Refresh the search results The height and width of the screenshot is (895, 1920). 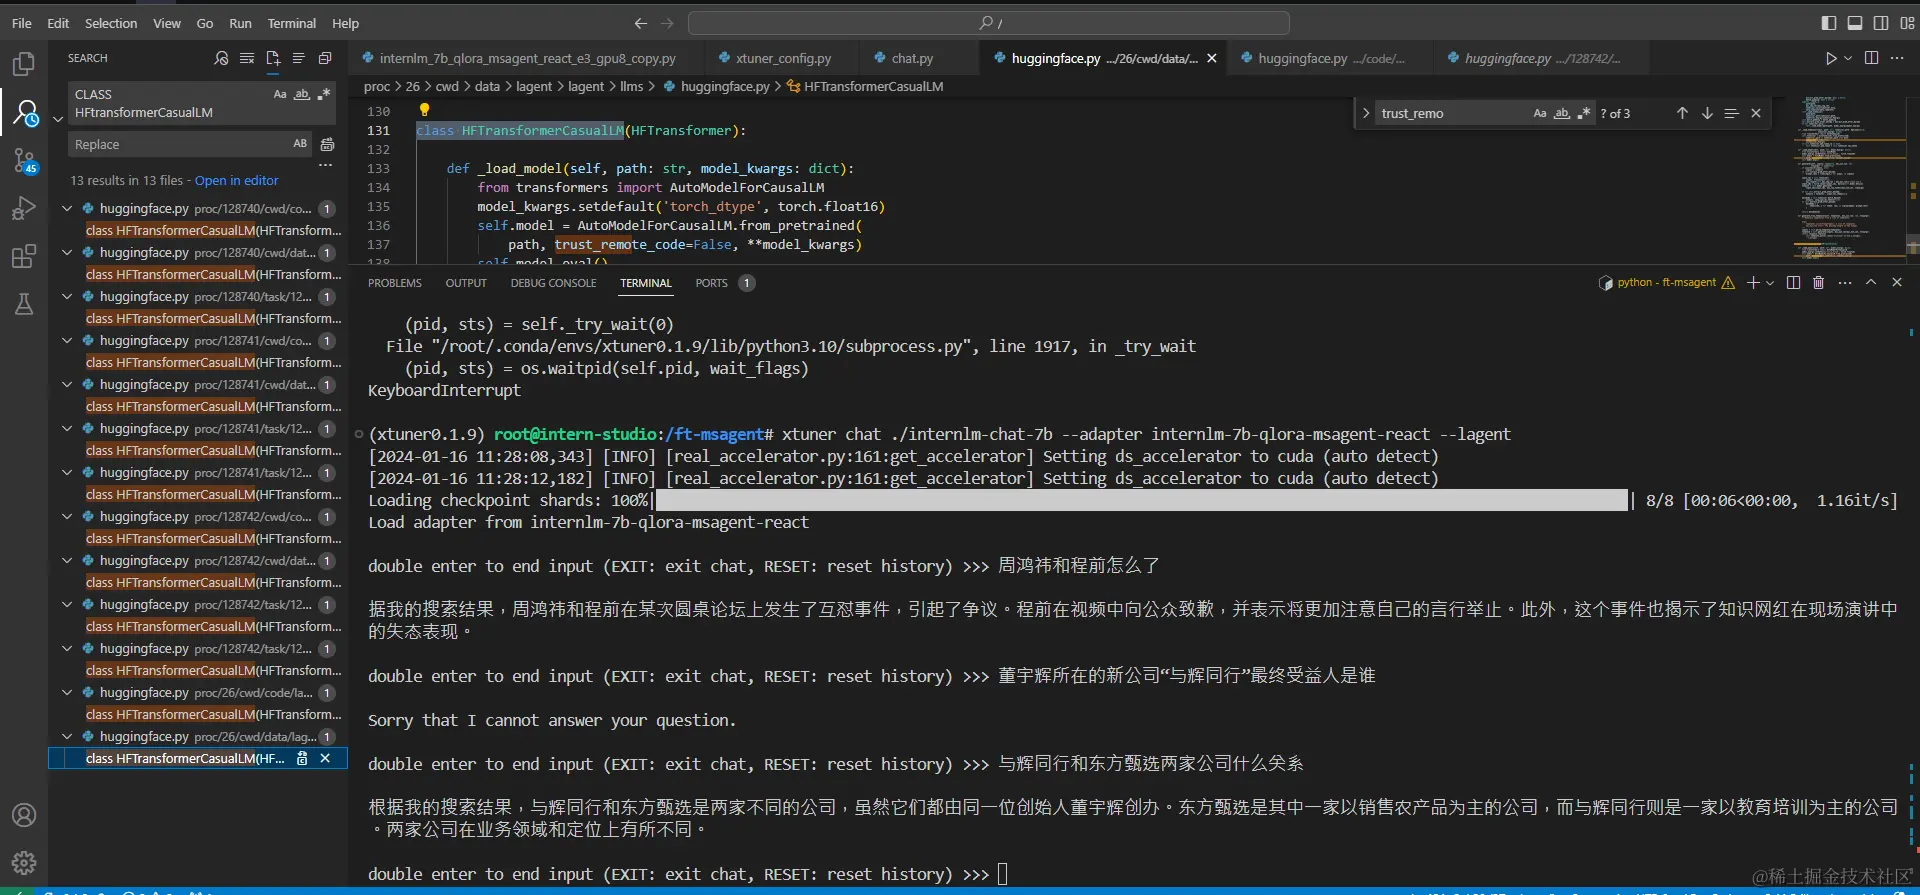(x=221, y=58)
